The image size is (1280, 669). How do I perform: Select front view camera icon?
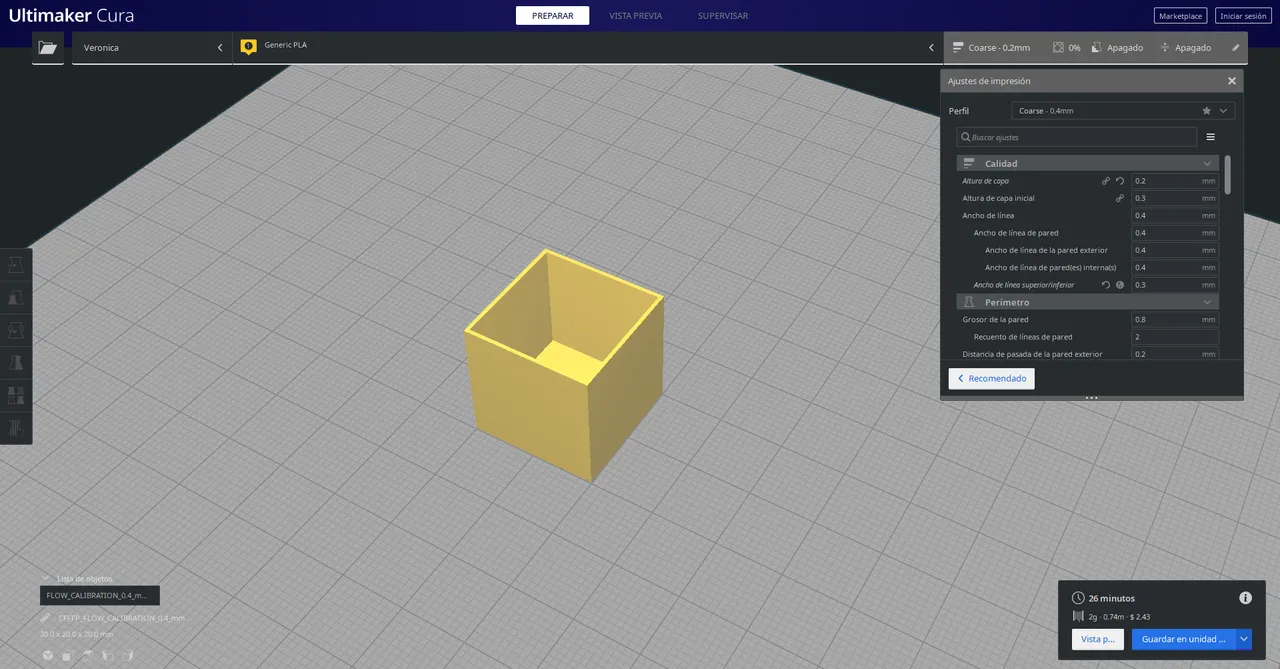coord(66,656)
